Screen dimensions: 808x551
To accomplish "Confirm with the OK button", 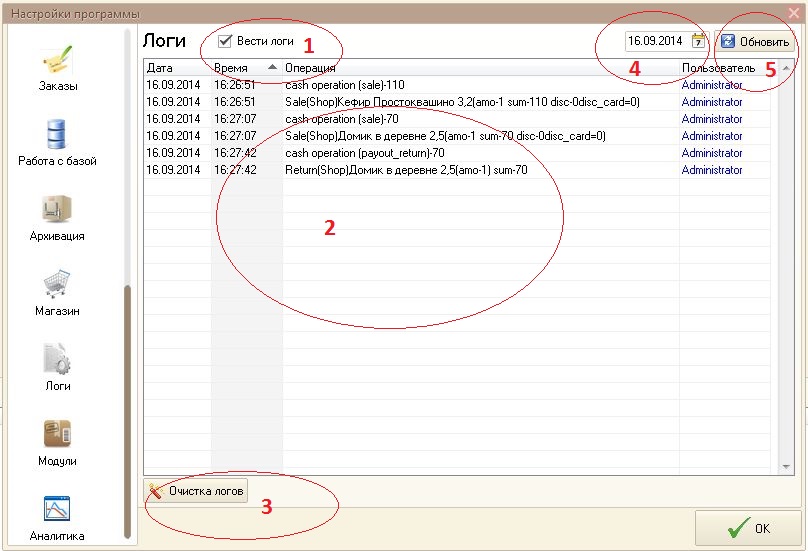I will coord(748,528).
